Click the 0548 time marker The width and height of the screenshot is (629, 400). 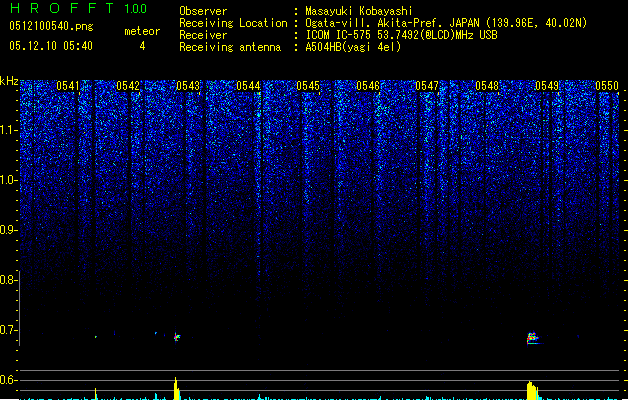tap(487, 86)
